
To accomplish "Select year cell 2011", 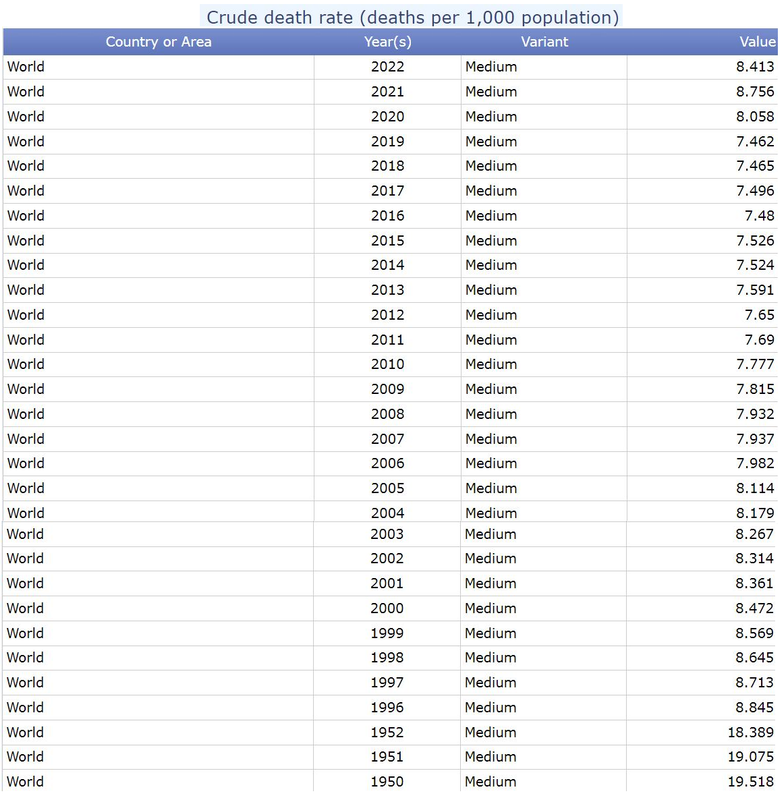I will 388,340.
